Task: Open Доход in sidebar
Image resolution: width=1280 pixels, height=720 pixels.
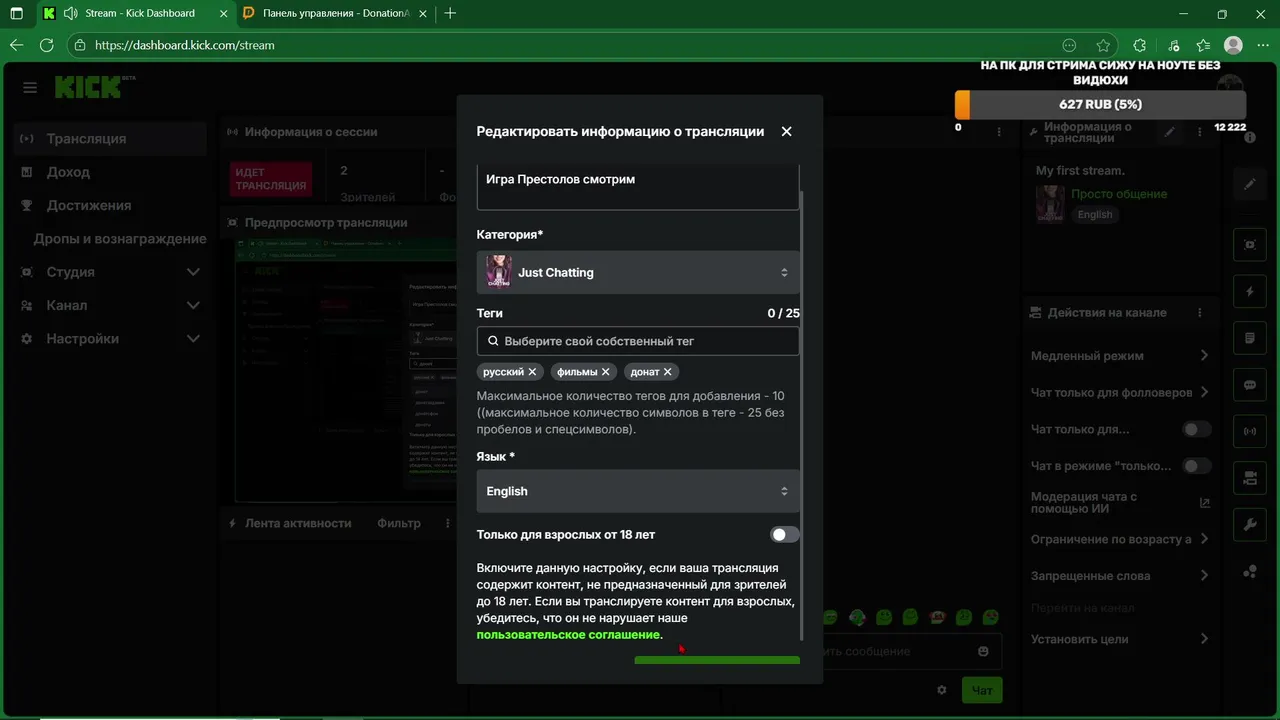Action: (x=110, y=172)
